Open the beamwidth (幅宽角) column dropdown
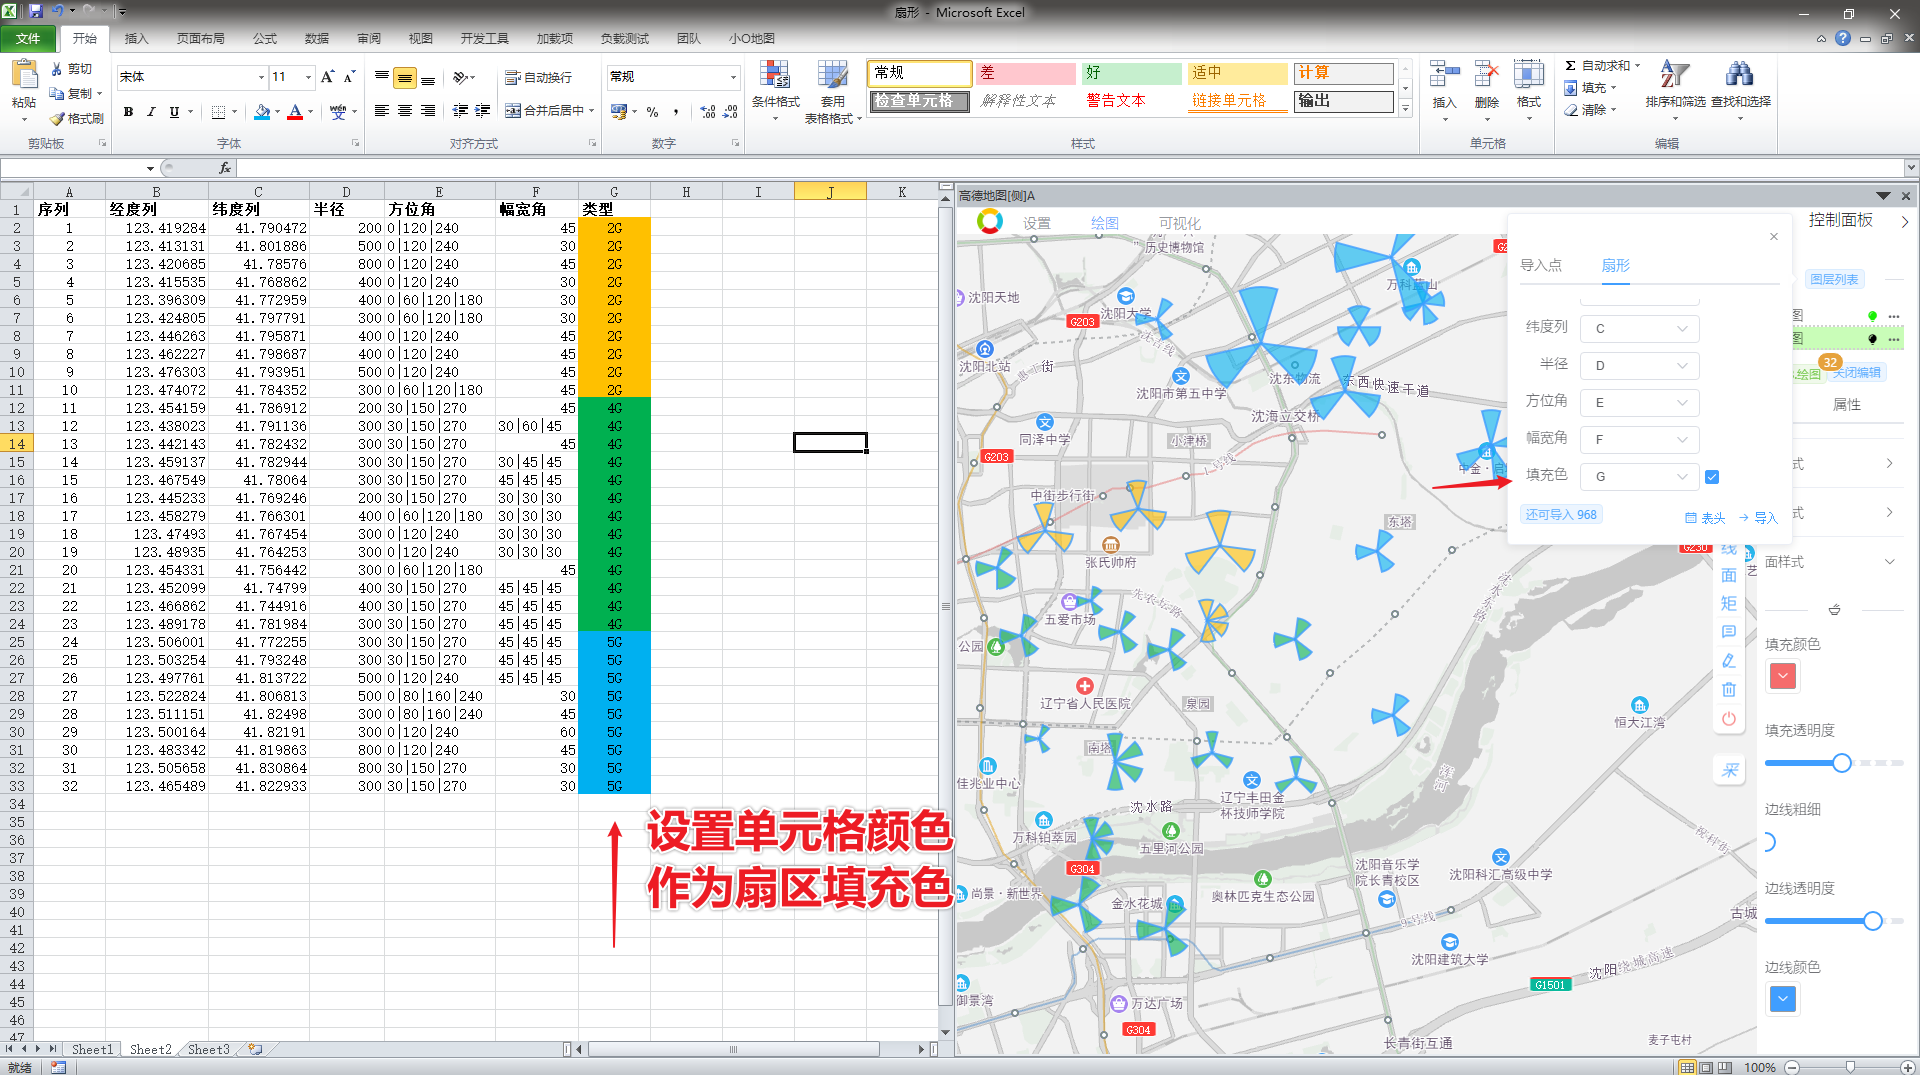 tap(1640, 439)
